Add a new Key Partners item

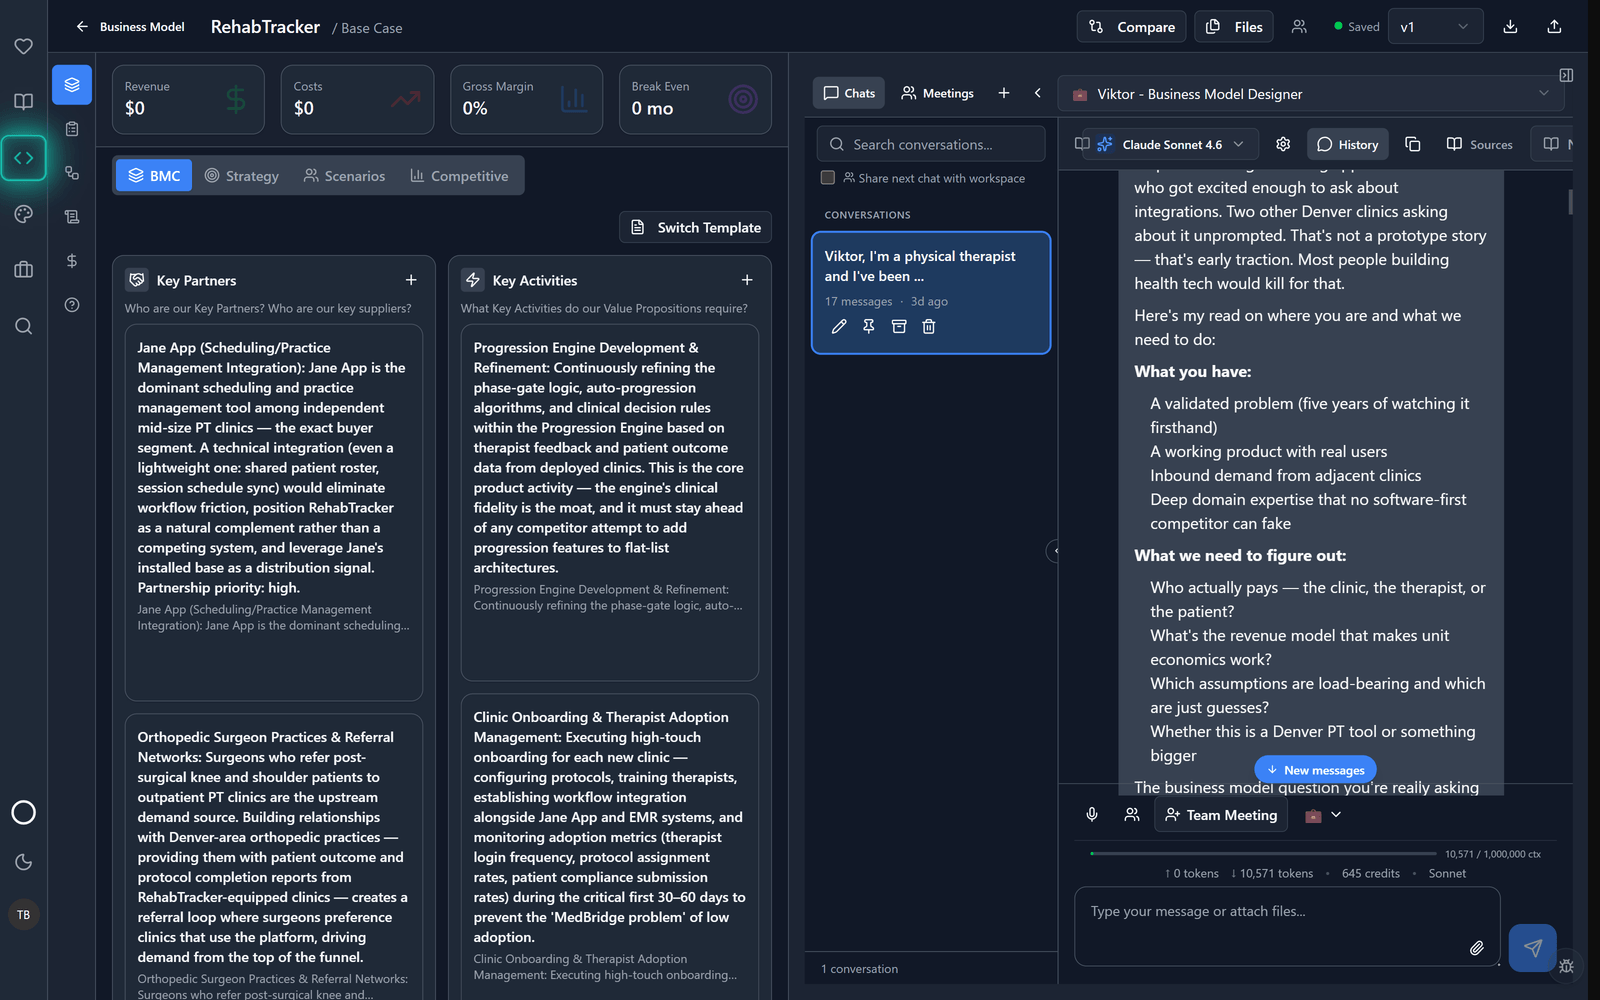pyautogui.click(x=411, y=280)
